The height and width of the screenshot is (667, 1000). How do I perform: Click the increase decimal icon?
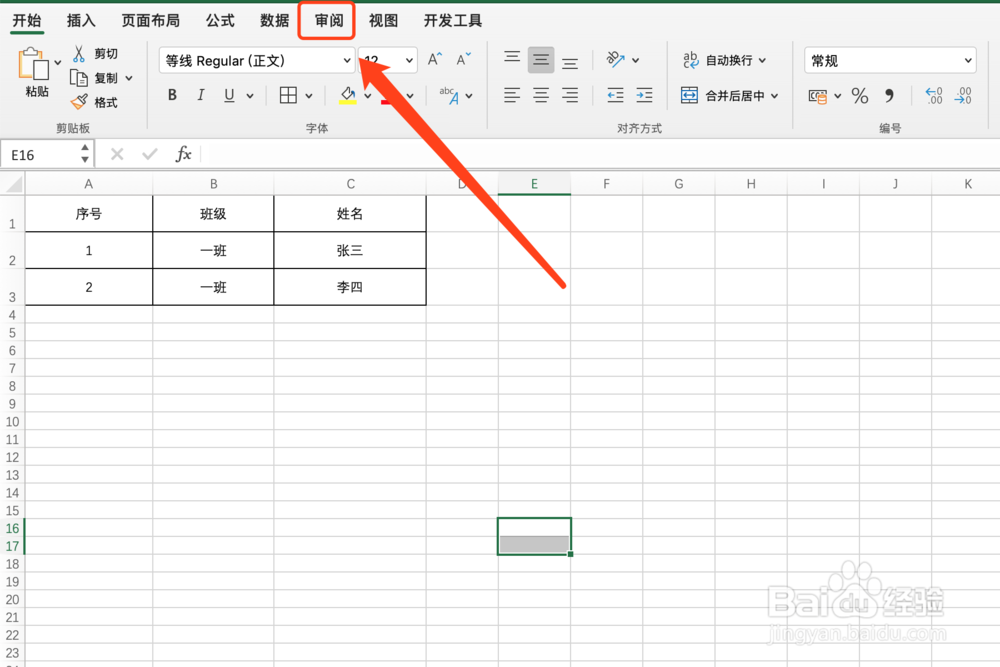click(933, 96)
